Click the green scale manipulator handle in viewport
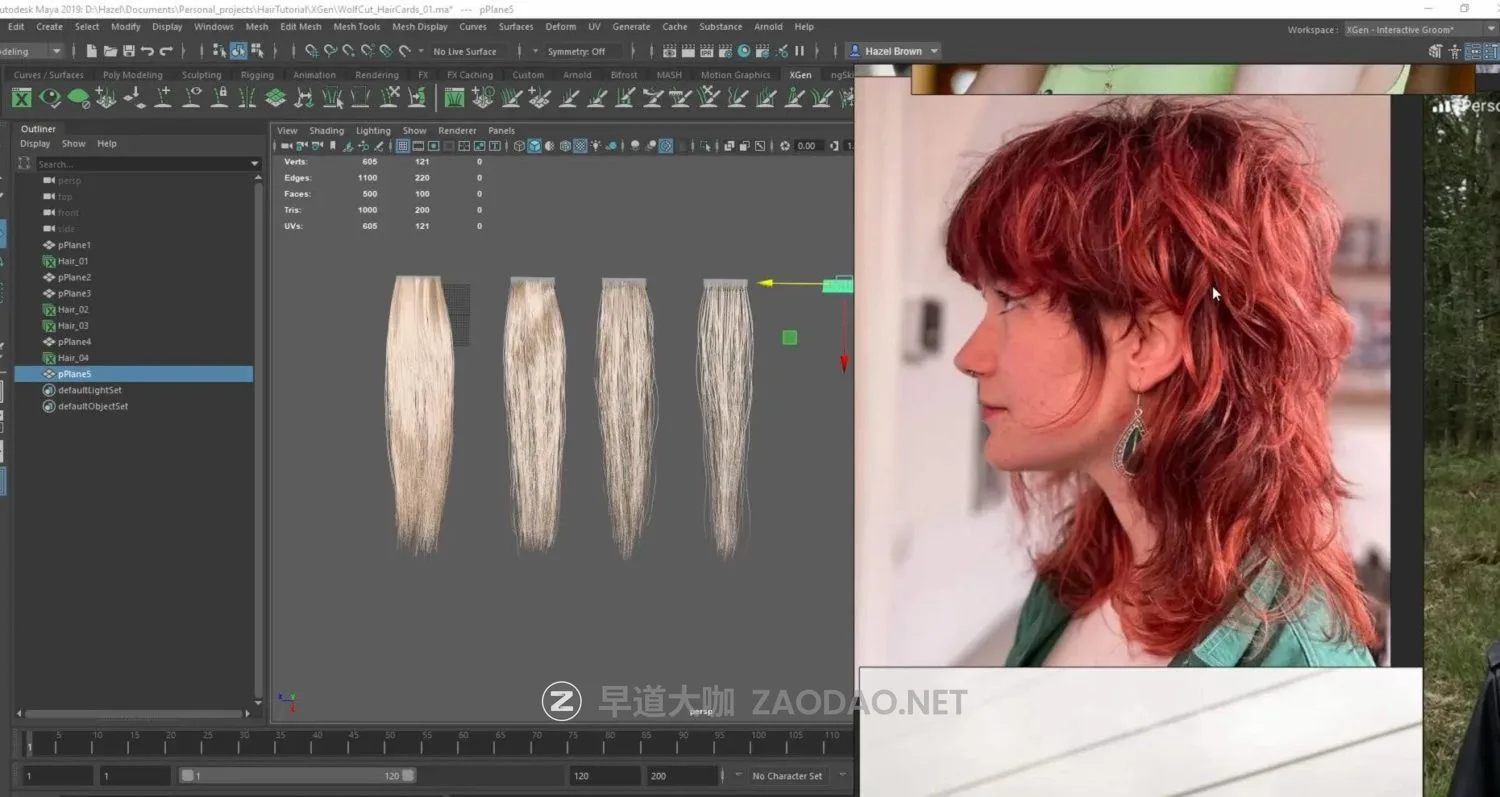The image size is (1500, 797). (x=790, y=338)
